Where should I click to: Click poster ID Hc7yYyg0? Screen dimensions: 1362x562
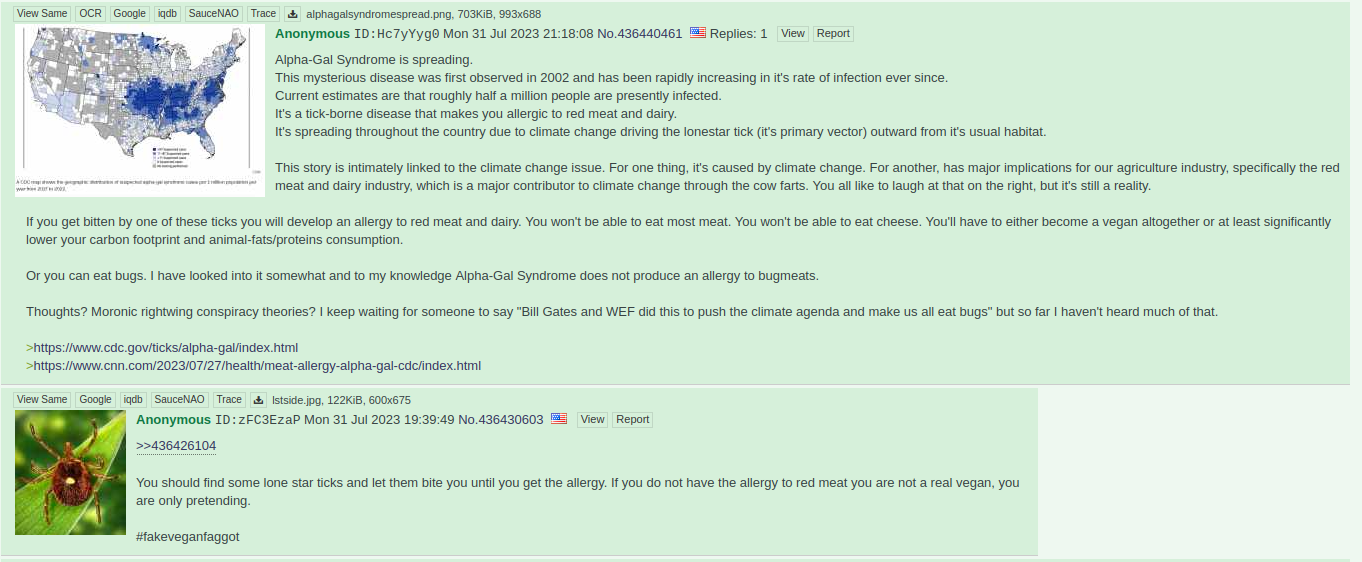(397, 34)
